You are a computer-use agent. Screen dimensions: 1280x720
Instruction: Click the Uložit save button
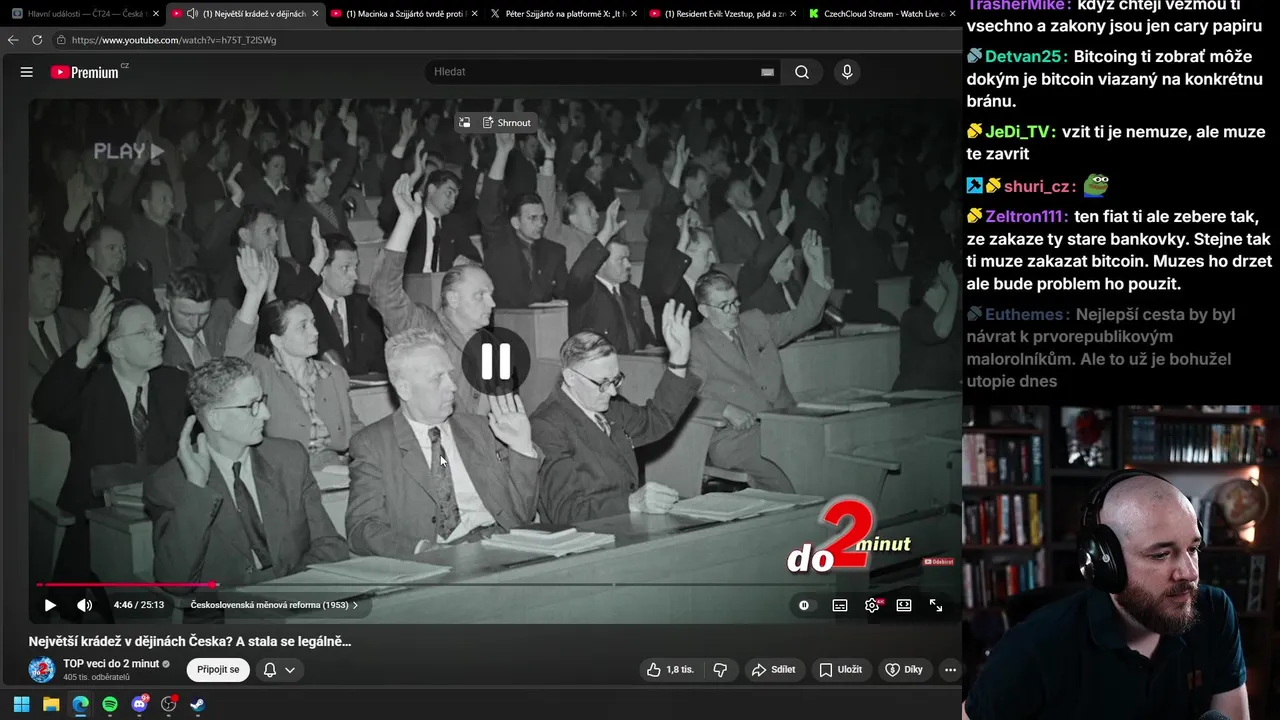841,669
